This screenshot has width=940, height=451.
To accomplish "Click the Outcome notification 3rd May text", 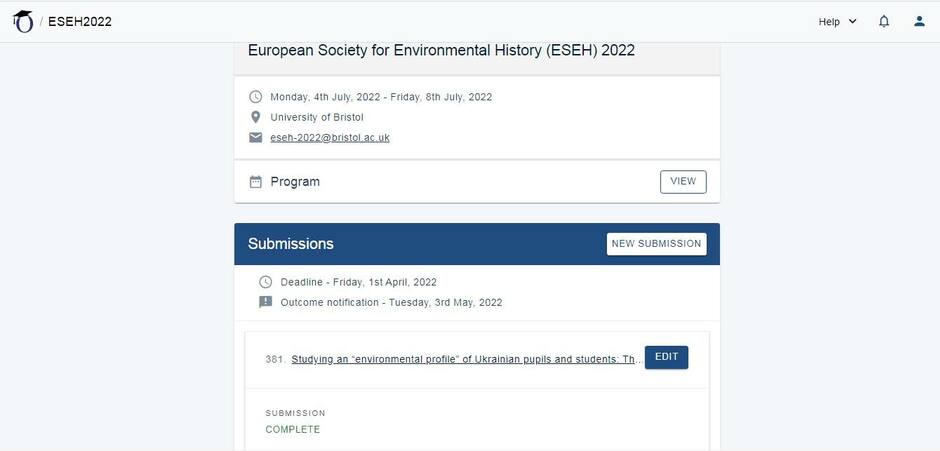I will click(391, 302).
